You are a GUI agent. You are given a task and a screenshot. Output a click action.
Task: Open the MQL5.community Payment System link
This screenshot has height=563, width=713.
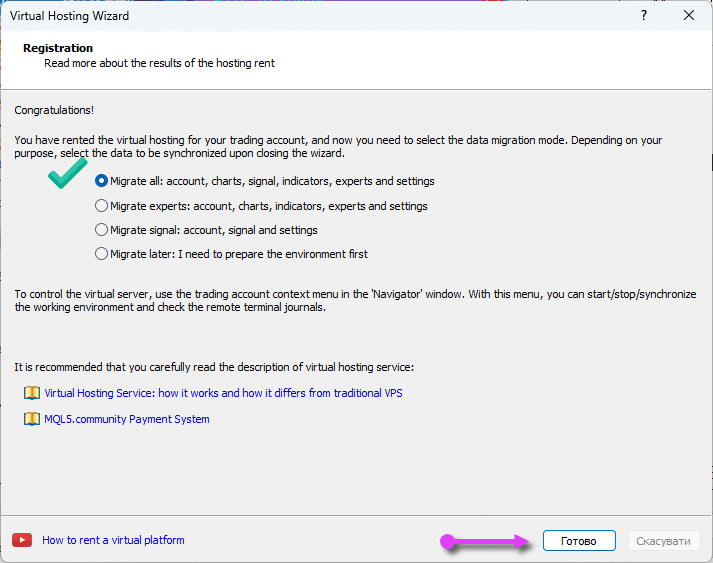pyautogui.click(x=127, y=419)
